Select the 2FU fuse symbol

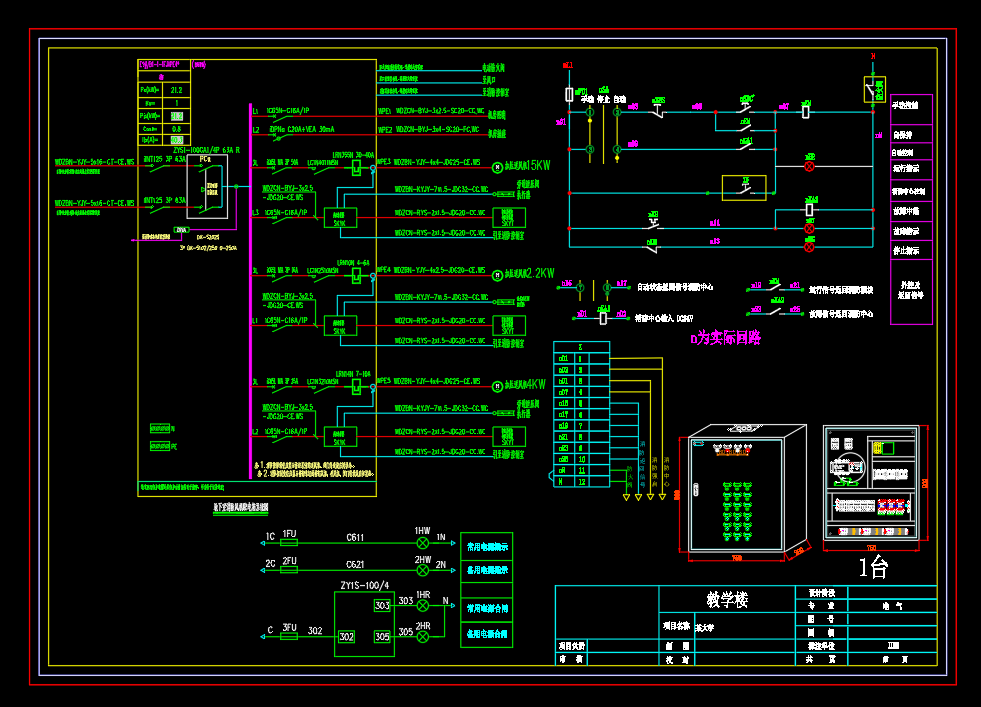289,570
